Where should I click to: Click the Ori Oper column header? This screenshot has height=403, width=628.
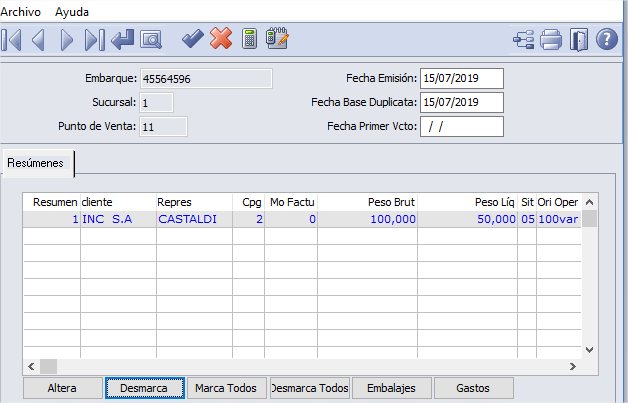(559, 202)
